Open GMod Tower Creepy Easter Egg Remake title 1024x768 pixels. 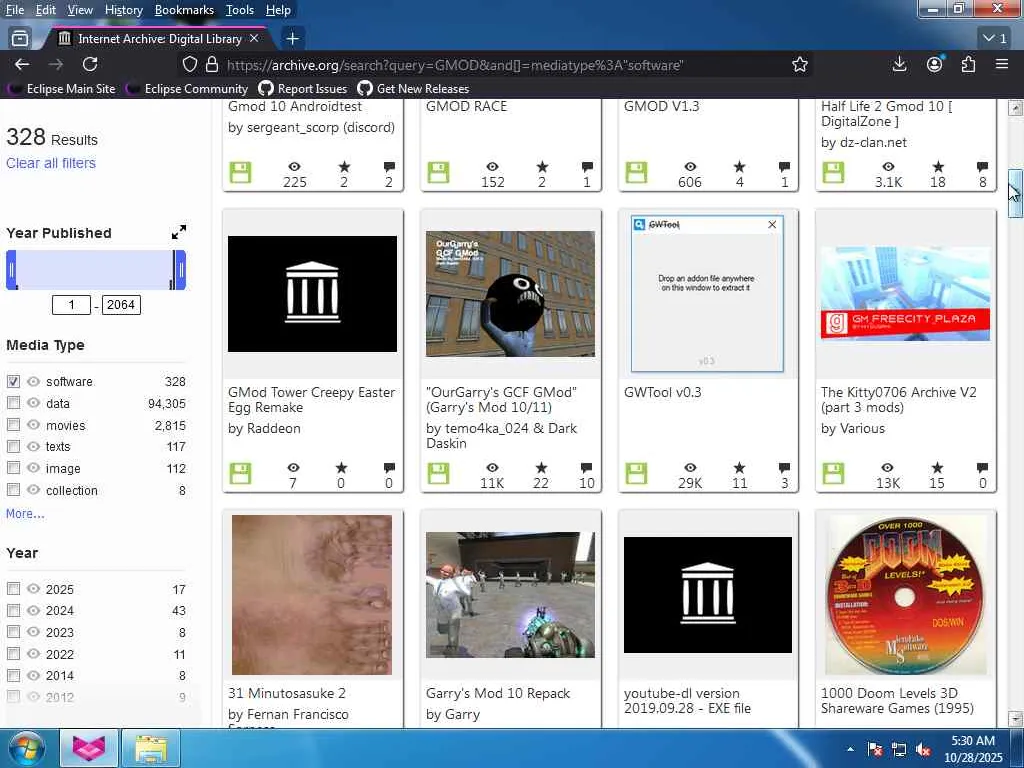click(312, 400)
